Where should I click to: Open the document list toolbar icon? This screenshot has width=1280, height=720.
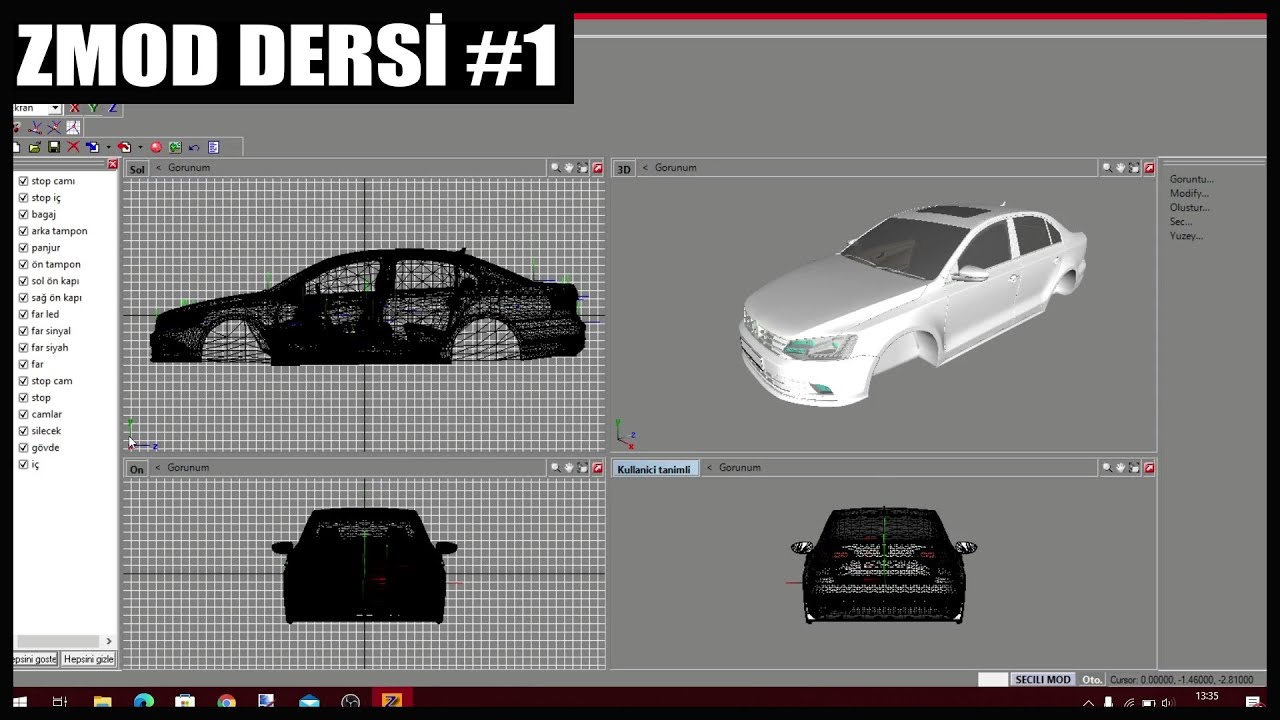(x=213, y=147)
